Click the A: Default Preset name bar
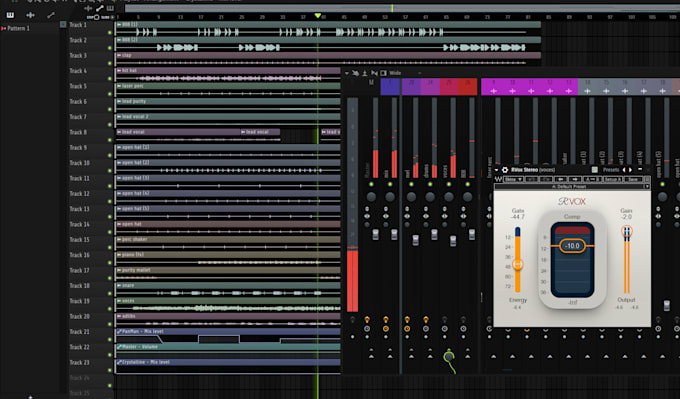680x399 pixels. [x=569, y=186]
